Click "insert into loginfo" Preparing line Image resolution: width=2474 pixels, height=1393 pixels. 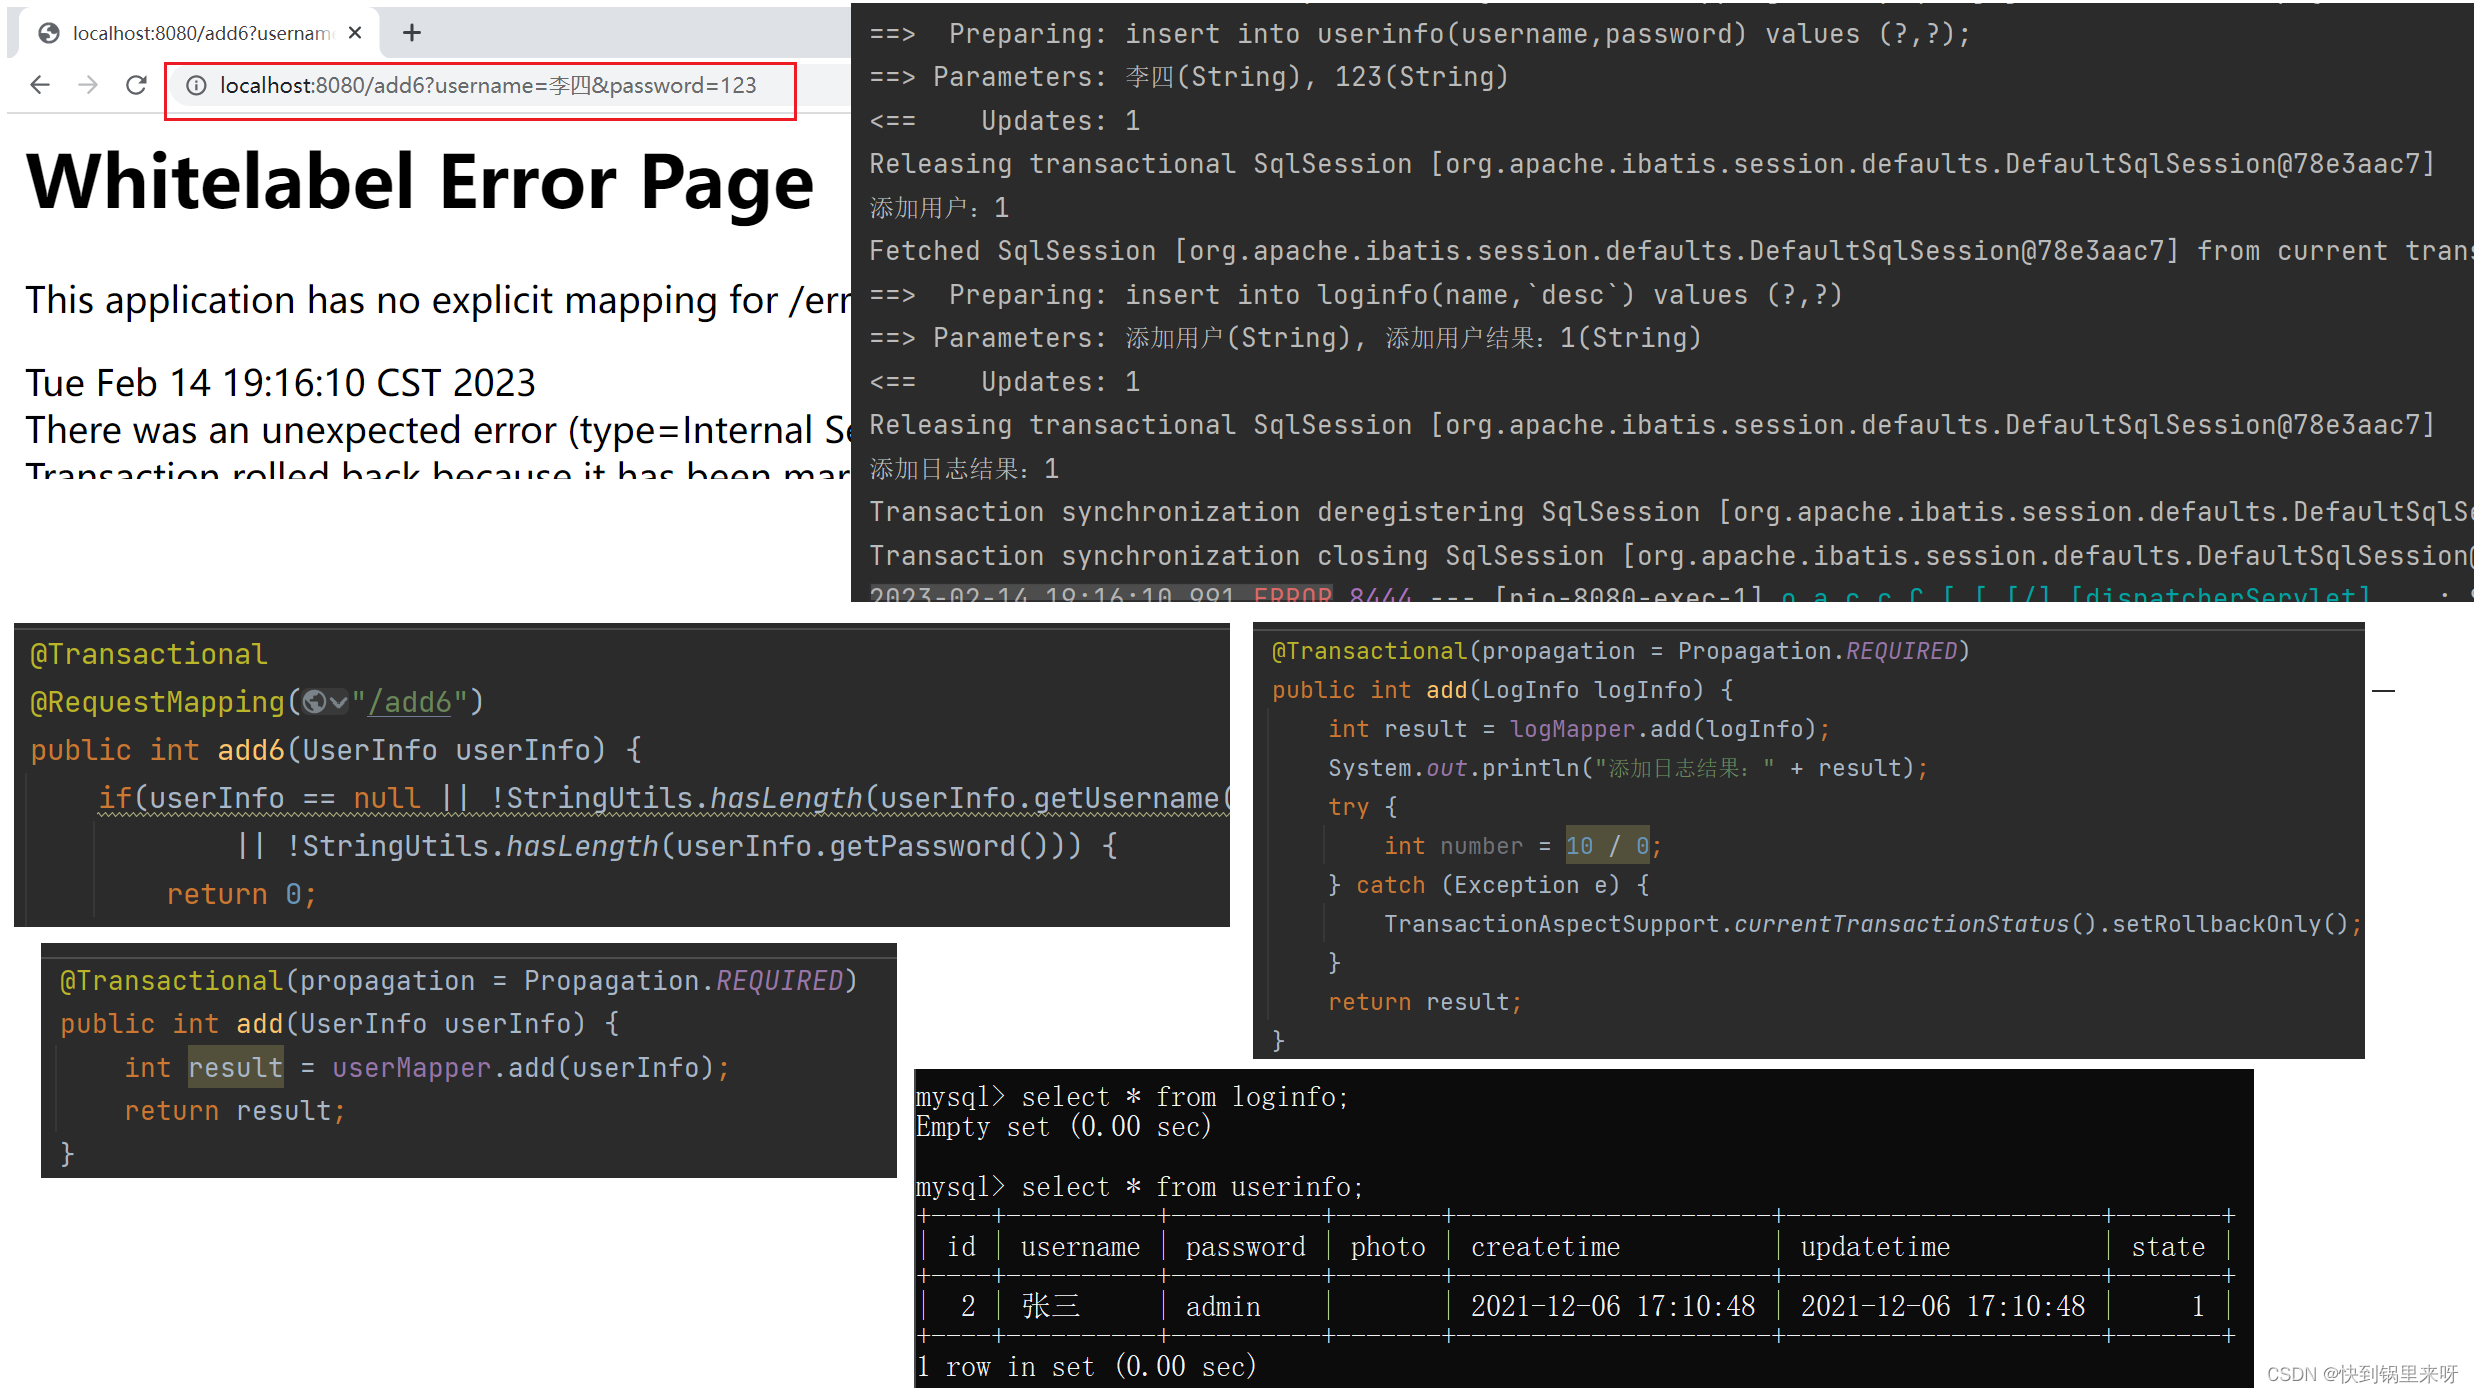1355,295
